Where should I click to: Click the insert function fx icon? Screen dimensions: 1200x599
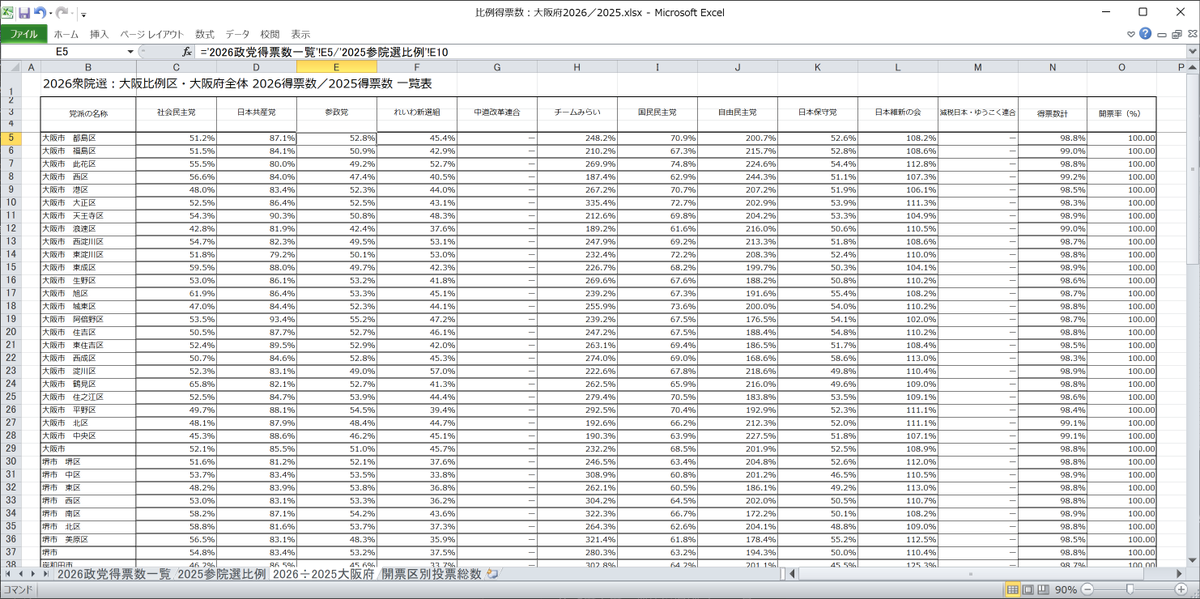pos(187,51)
